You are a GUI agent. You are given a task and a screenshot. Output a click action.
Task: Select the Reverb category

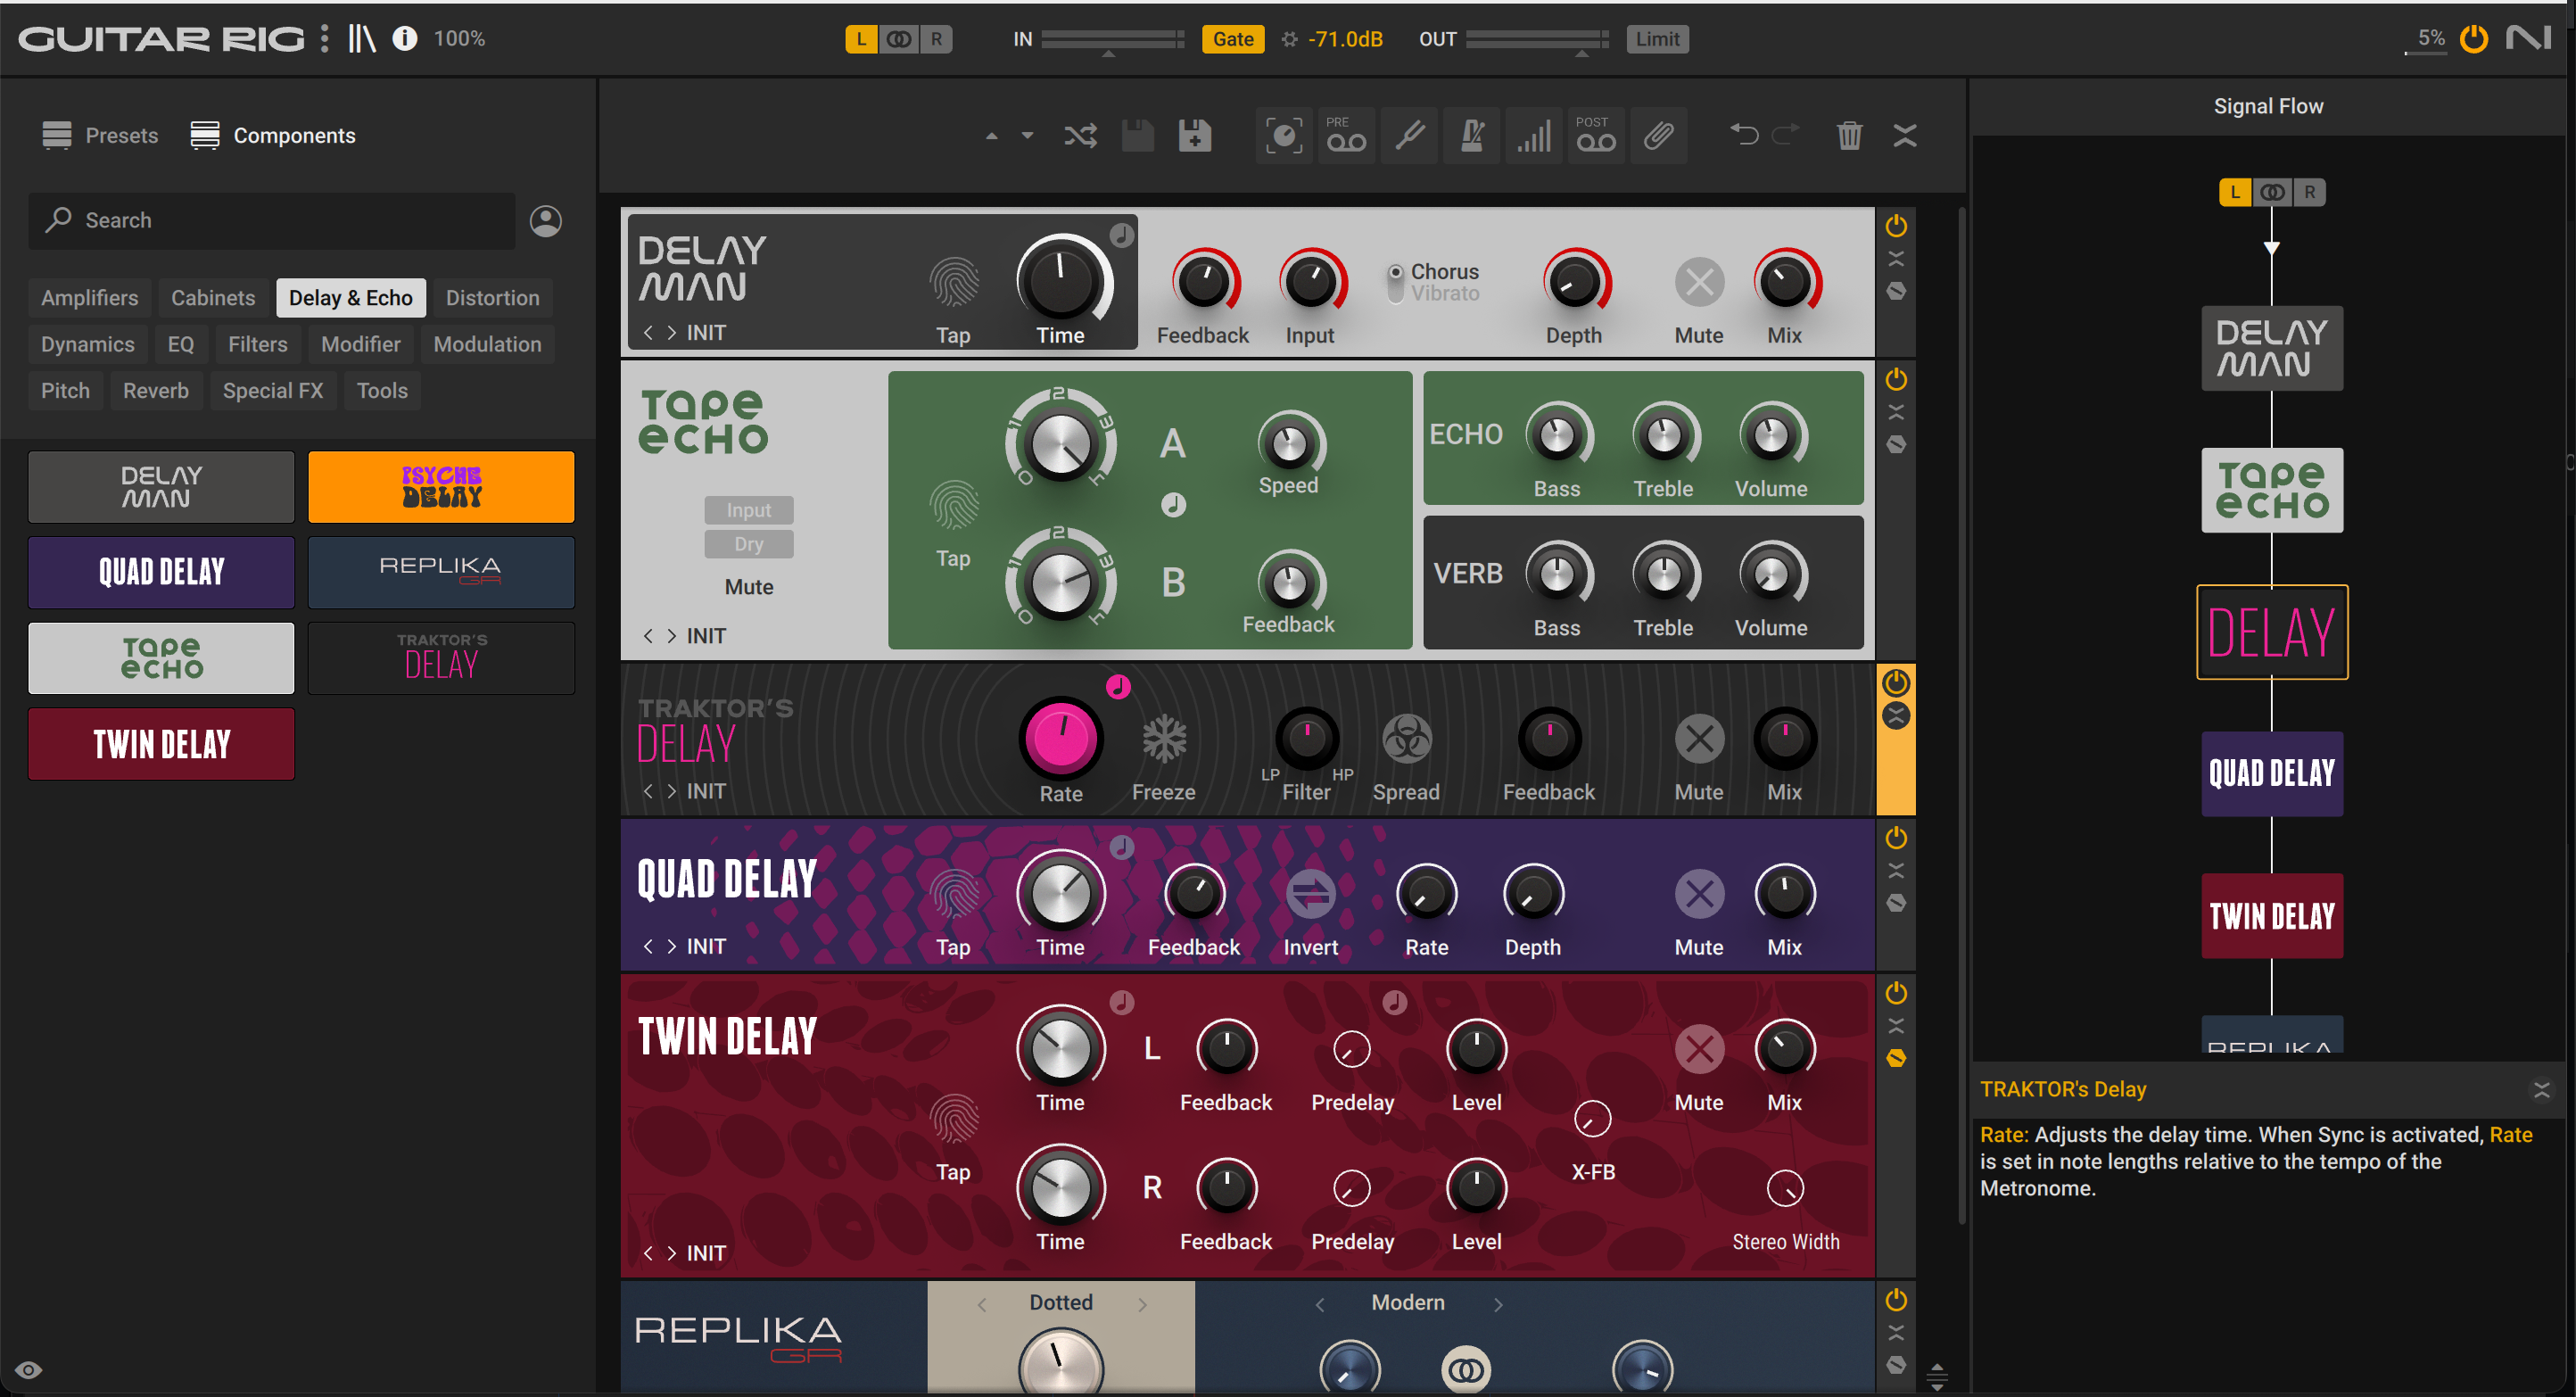click(155, 390)
